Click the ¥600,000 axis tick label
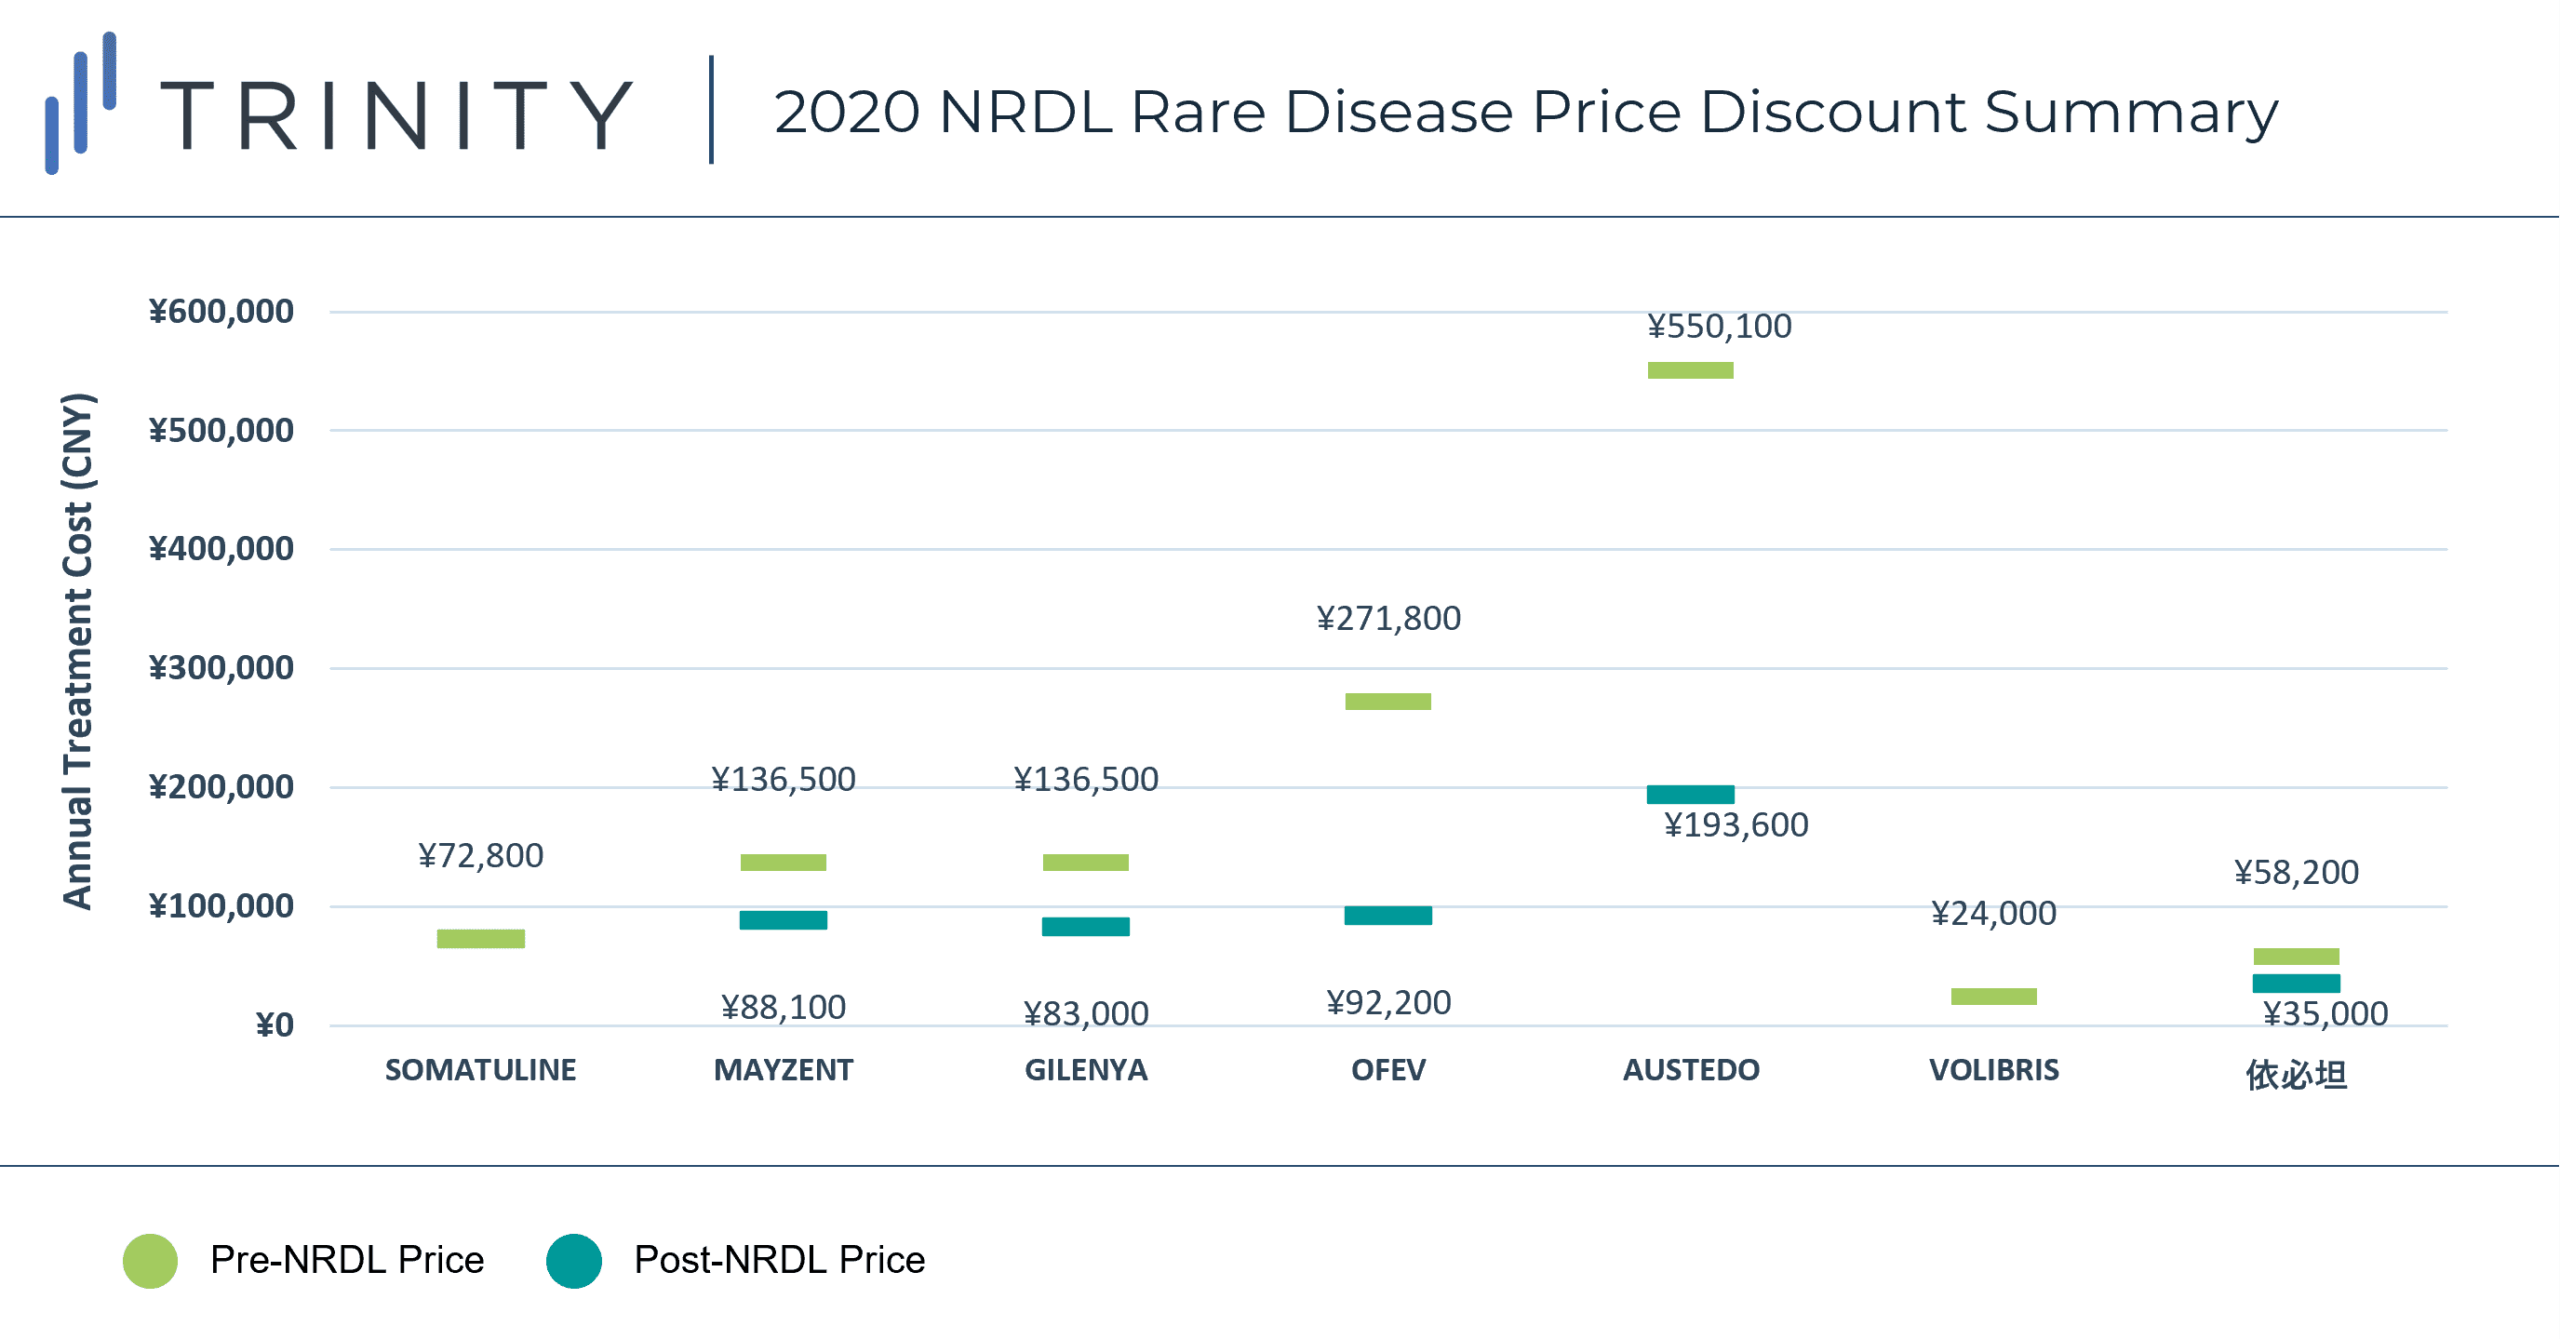Viewport: 2560px width, 1339px height. pos(221,311)
